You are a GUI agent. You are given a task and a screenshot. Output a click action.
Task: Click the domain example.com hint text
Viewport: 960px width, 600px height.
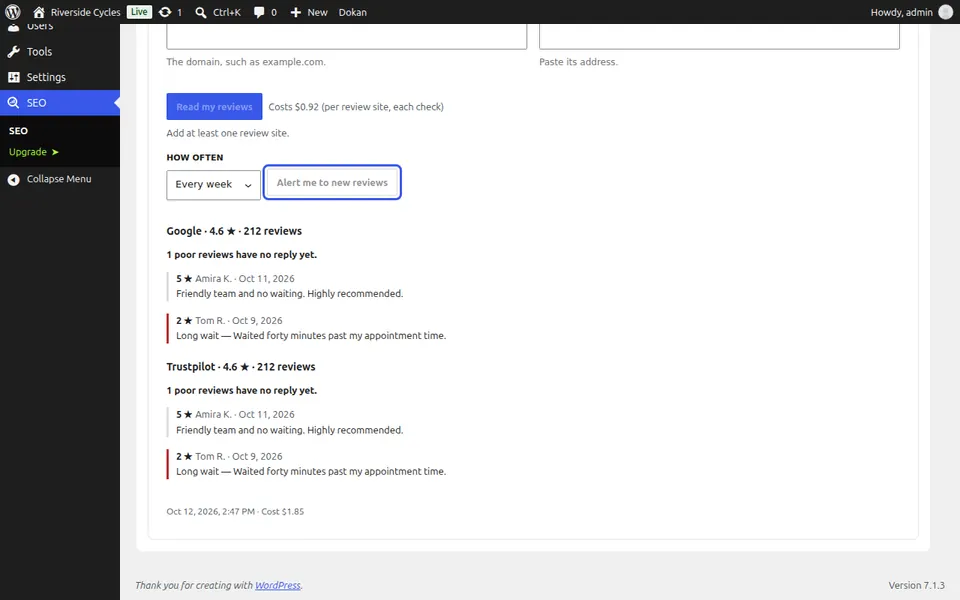(246, 62)
